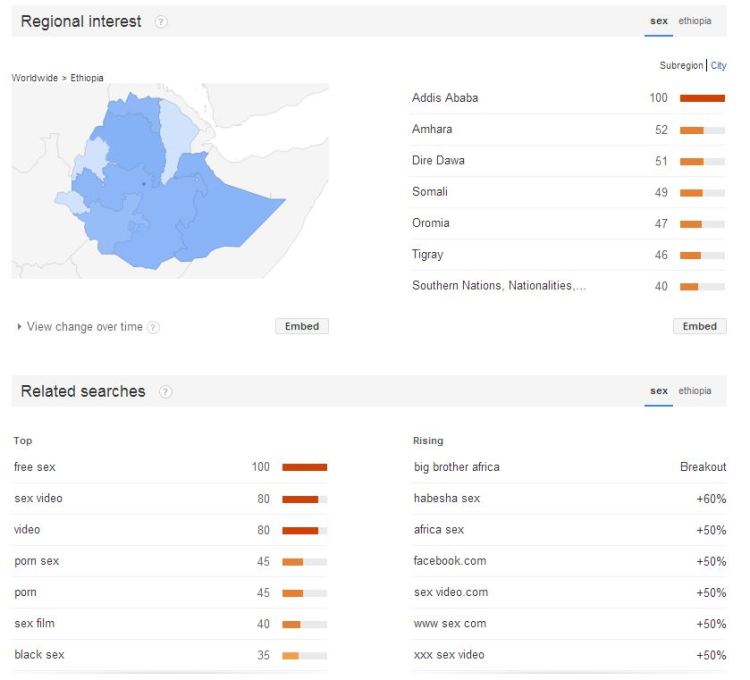The width and height of the screenshot is (750, 680).
Task: Click Embed button below the subregion list
Action: click(x=700, y=326)
